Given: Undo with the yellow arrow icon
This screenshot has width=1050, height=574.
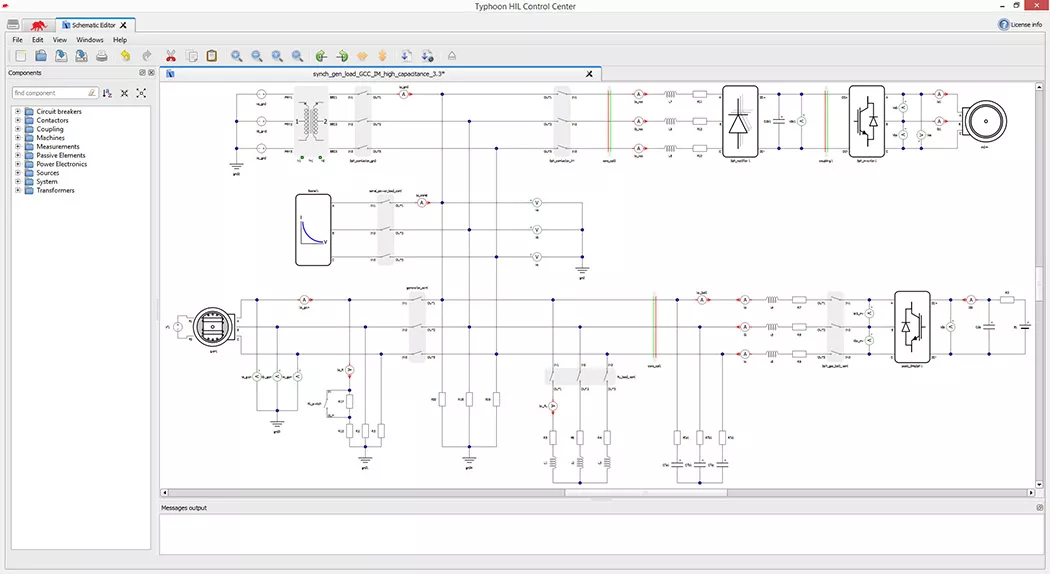Looking at the screenshot, I should click(x=125, y=56).
